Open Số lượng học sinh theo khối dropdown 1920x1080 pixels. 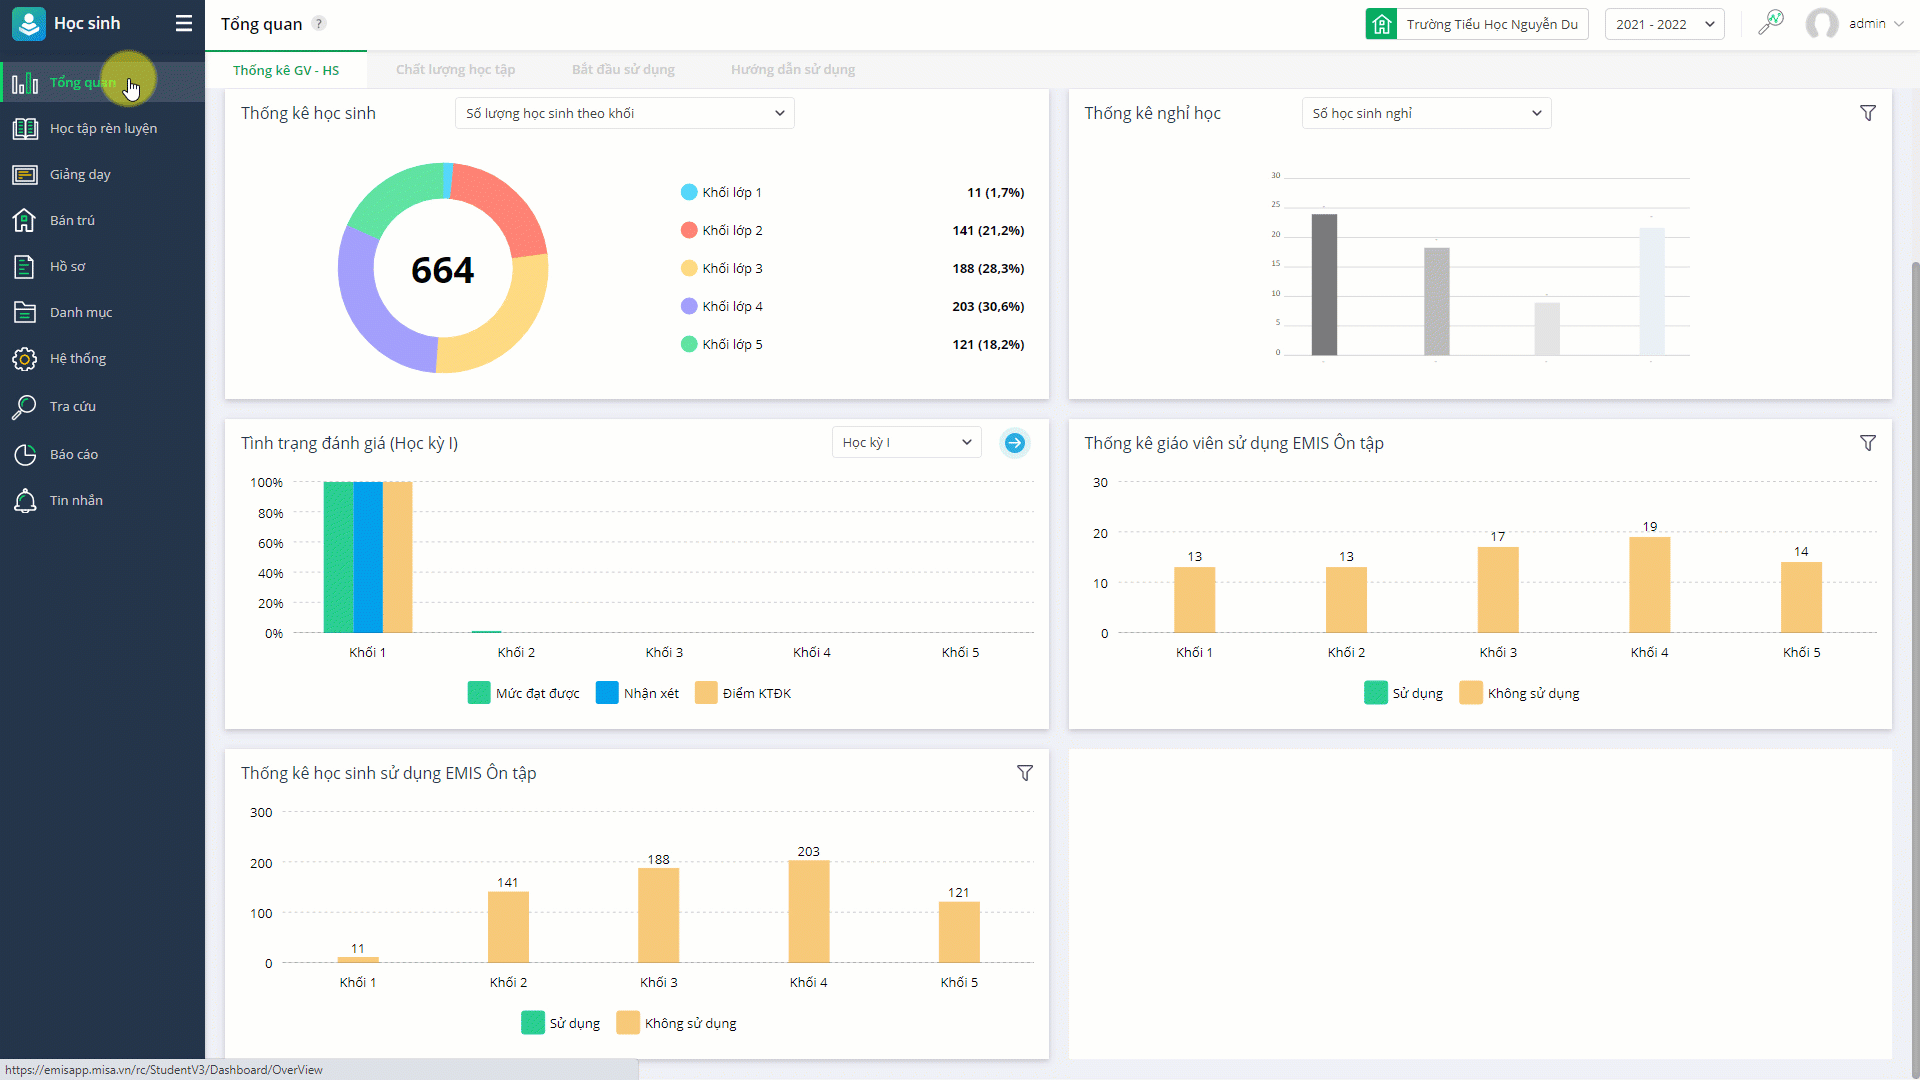(x=624, y=113)
